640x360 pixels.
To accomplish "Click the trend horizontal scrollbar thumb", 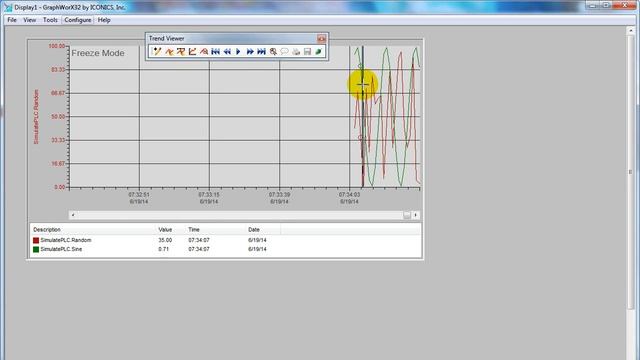I will coord(407,215).
